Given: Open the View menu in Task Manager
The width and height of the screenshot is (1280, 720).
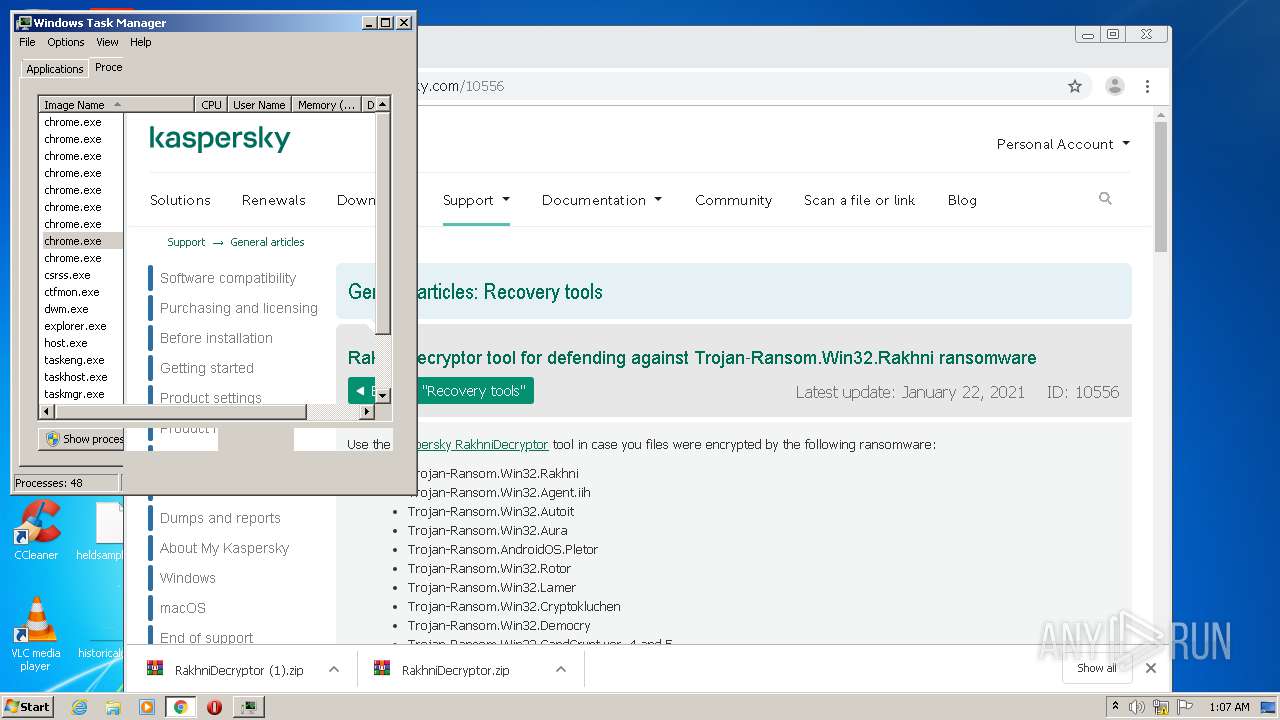Looking at the screenshot, I should (107, 42).
